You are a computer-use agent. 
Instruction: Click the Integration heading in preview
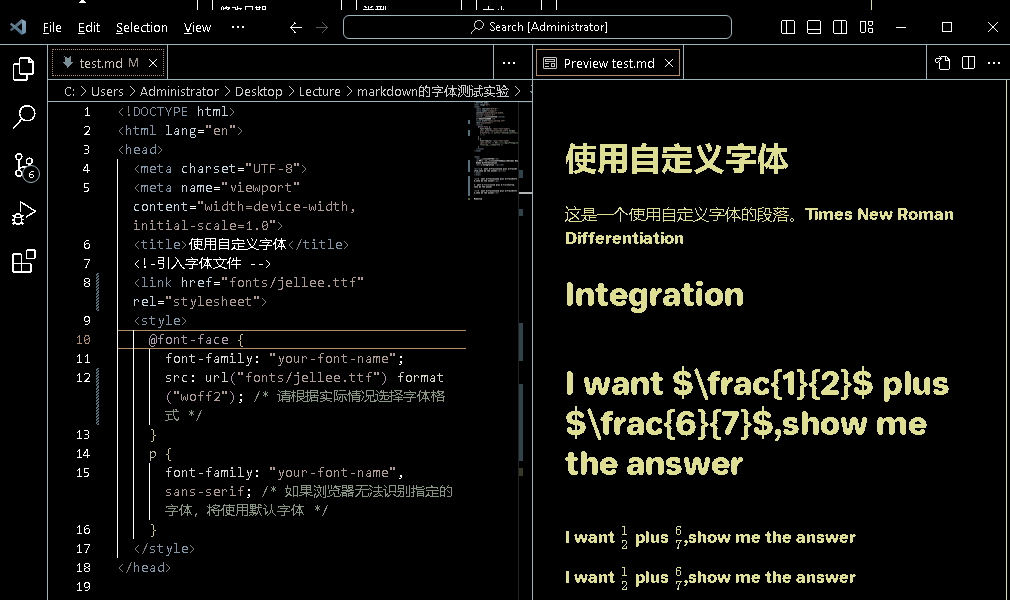click(654, 295)
